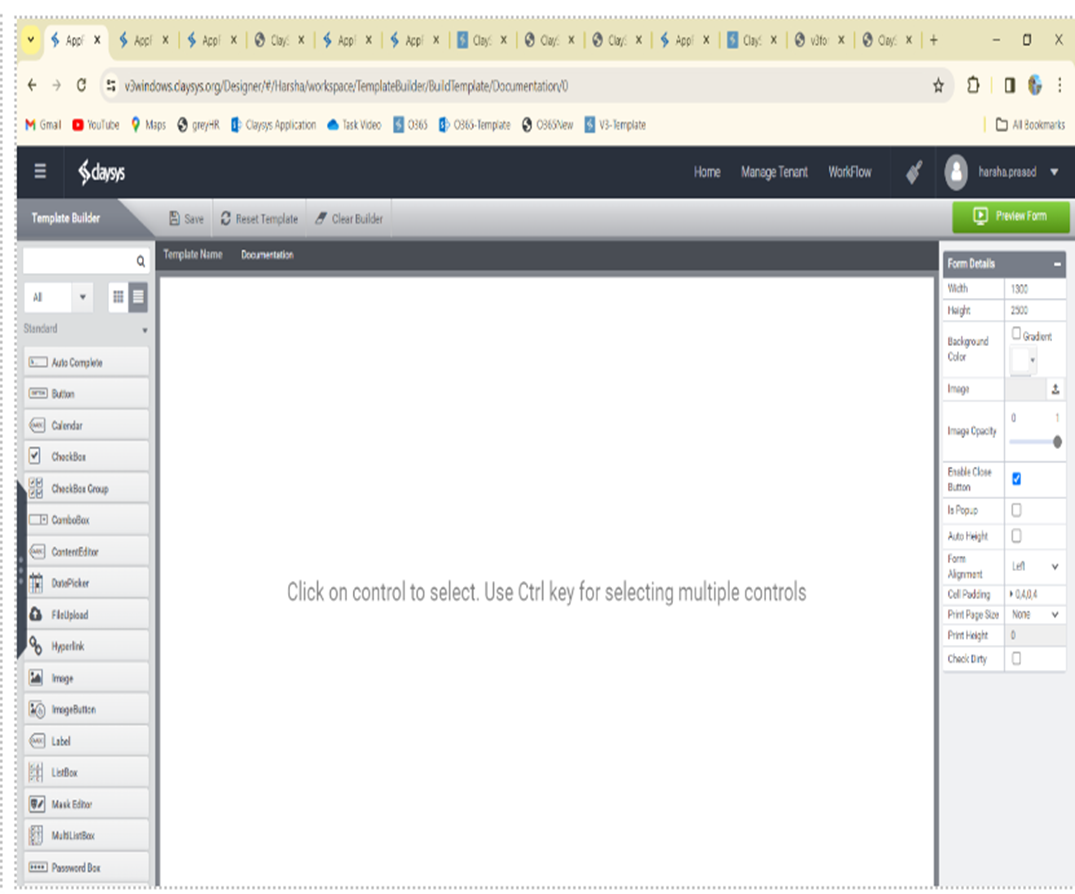Viewport: 1075px width, 894px height.
Task: Disable the Enable Close Button checkbox
Action: tap(1016, 479)
